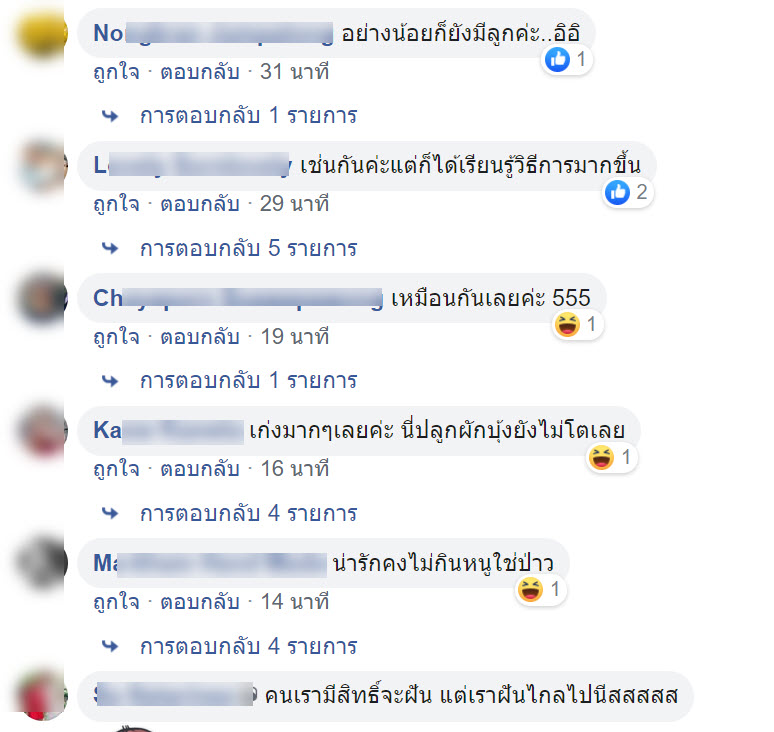Open the avatar beside the ผักบุ้ง comment
774x732 pixels.
42,431
